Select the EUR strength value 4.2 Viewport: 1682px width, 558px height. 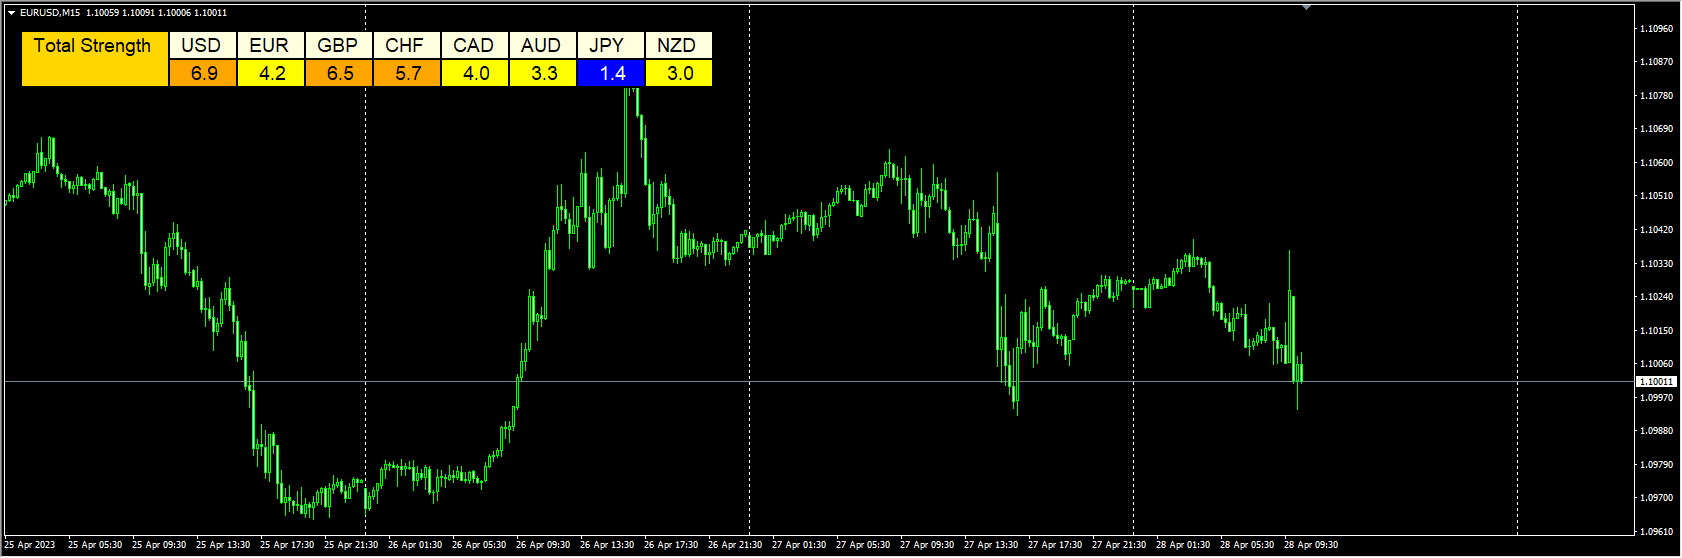[x=270, y=73]
